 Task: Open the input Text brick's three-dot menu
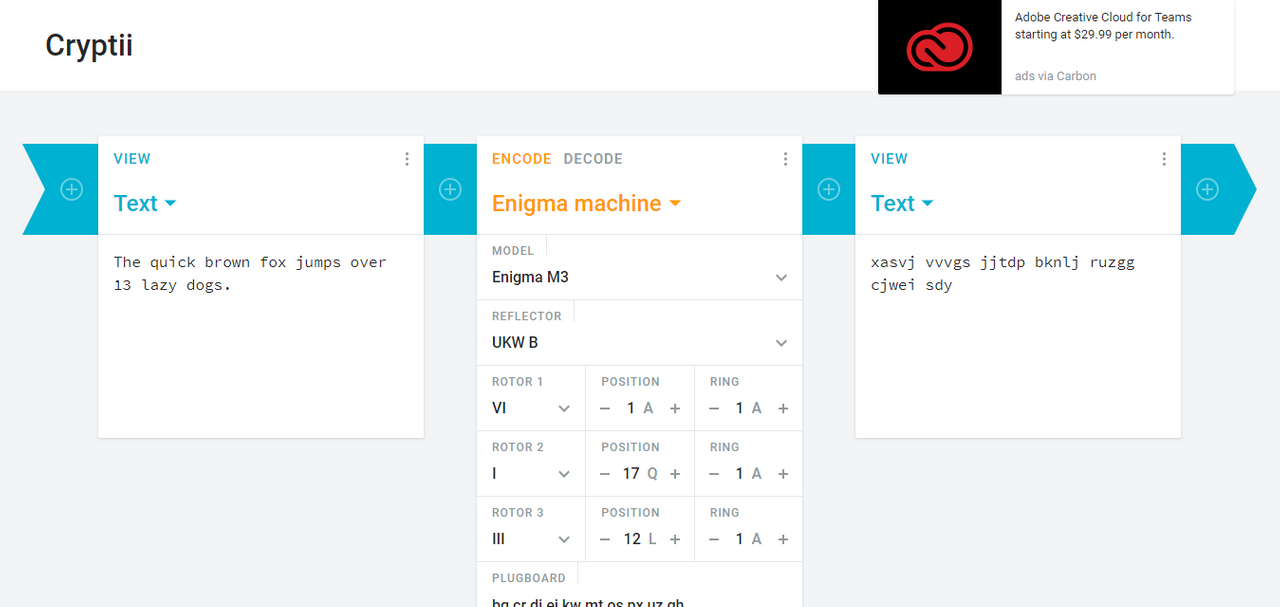coord(407,159)
